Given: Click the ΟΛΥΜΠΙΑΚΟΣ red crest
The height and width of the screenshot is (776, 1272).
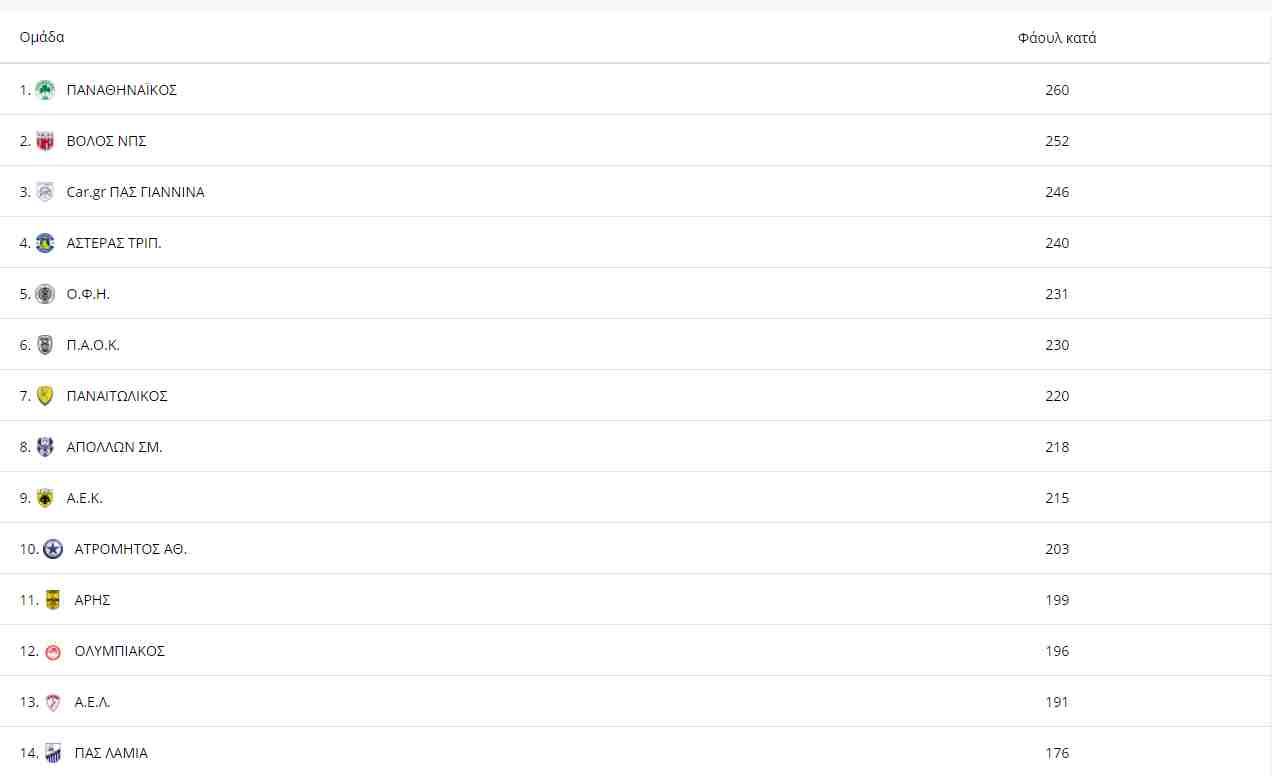Looking at the screenshot, I should coord(53,651).
